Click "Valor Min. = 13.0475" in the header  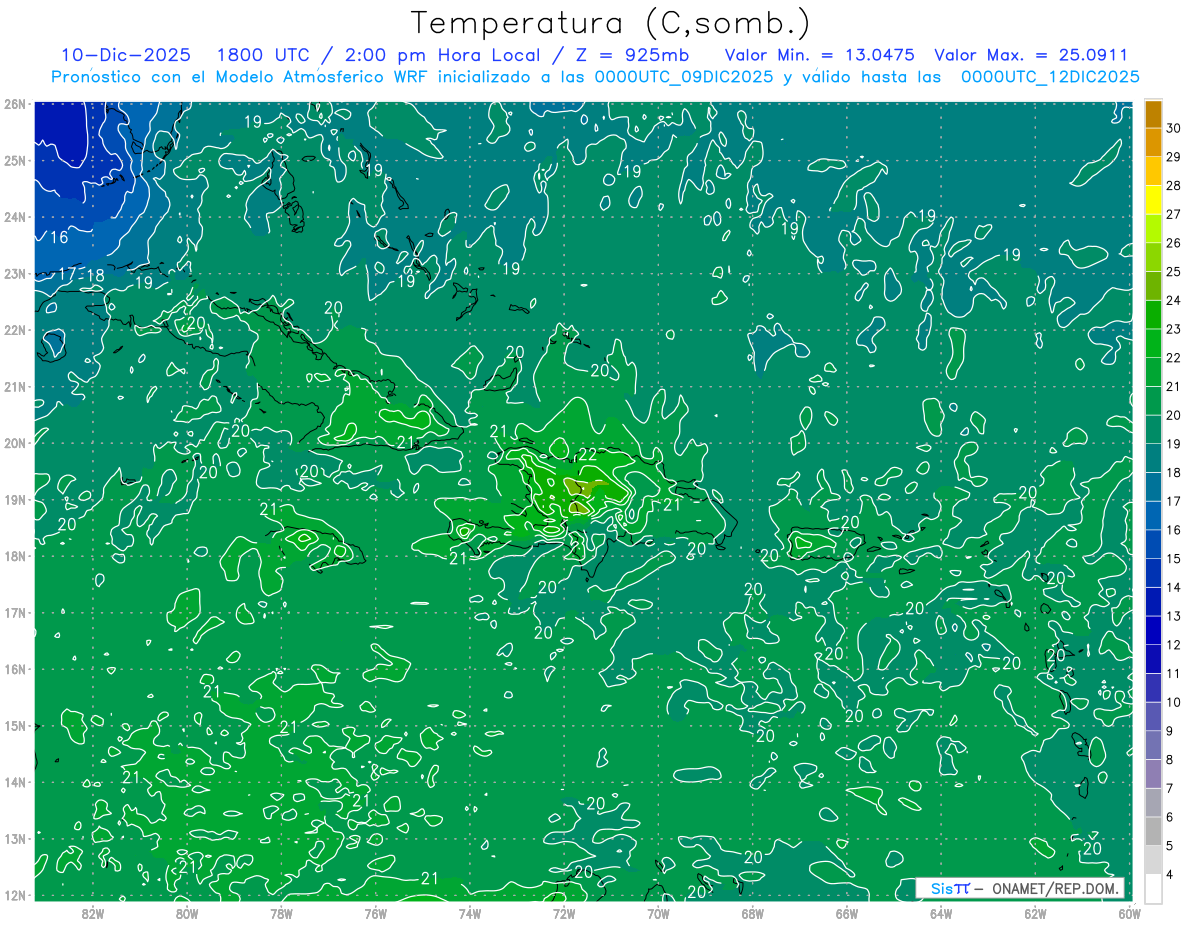[820, 56]
